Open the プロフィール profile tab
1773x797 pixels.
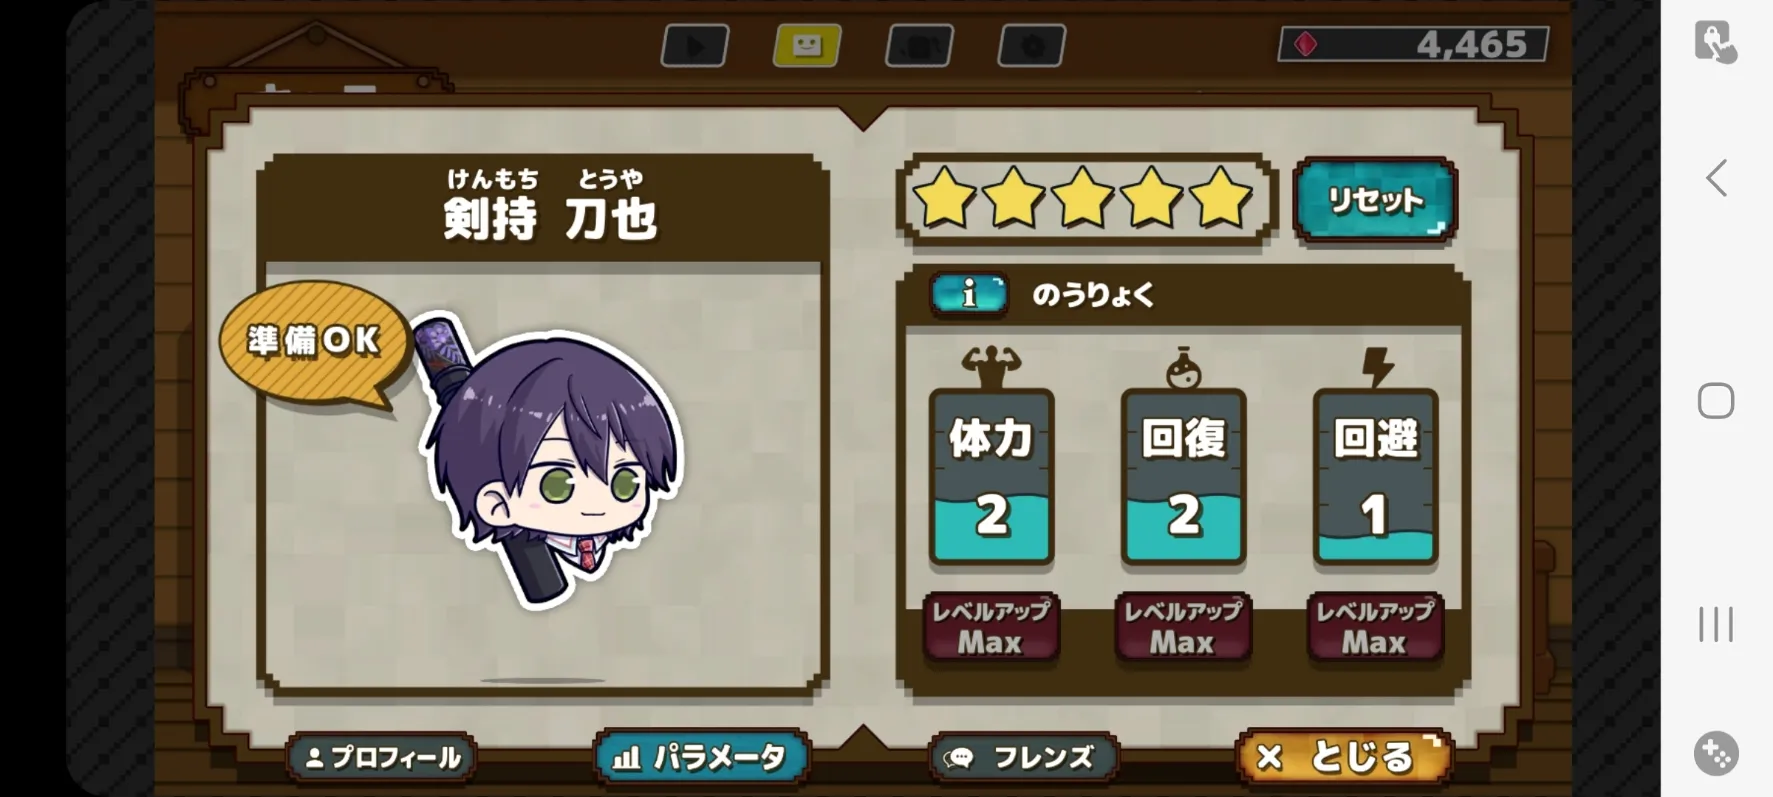pyautogui.click(x=382, y=758)
